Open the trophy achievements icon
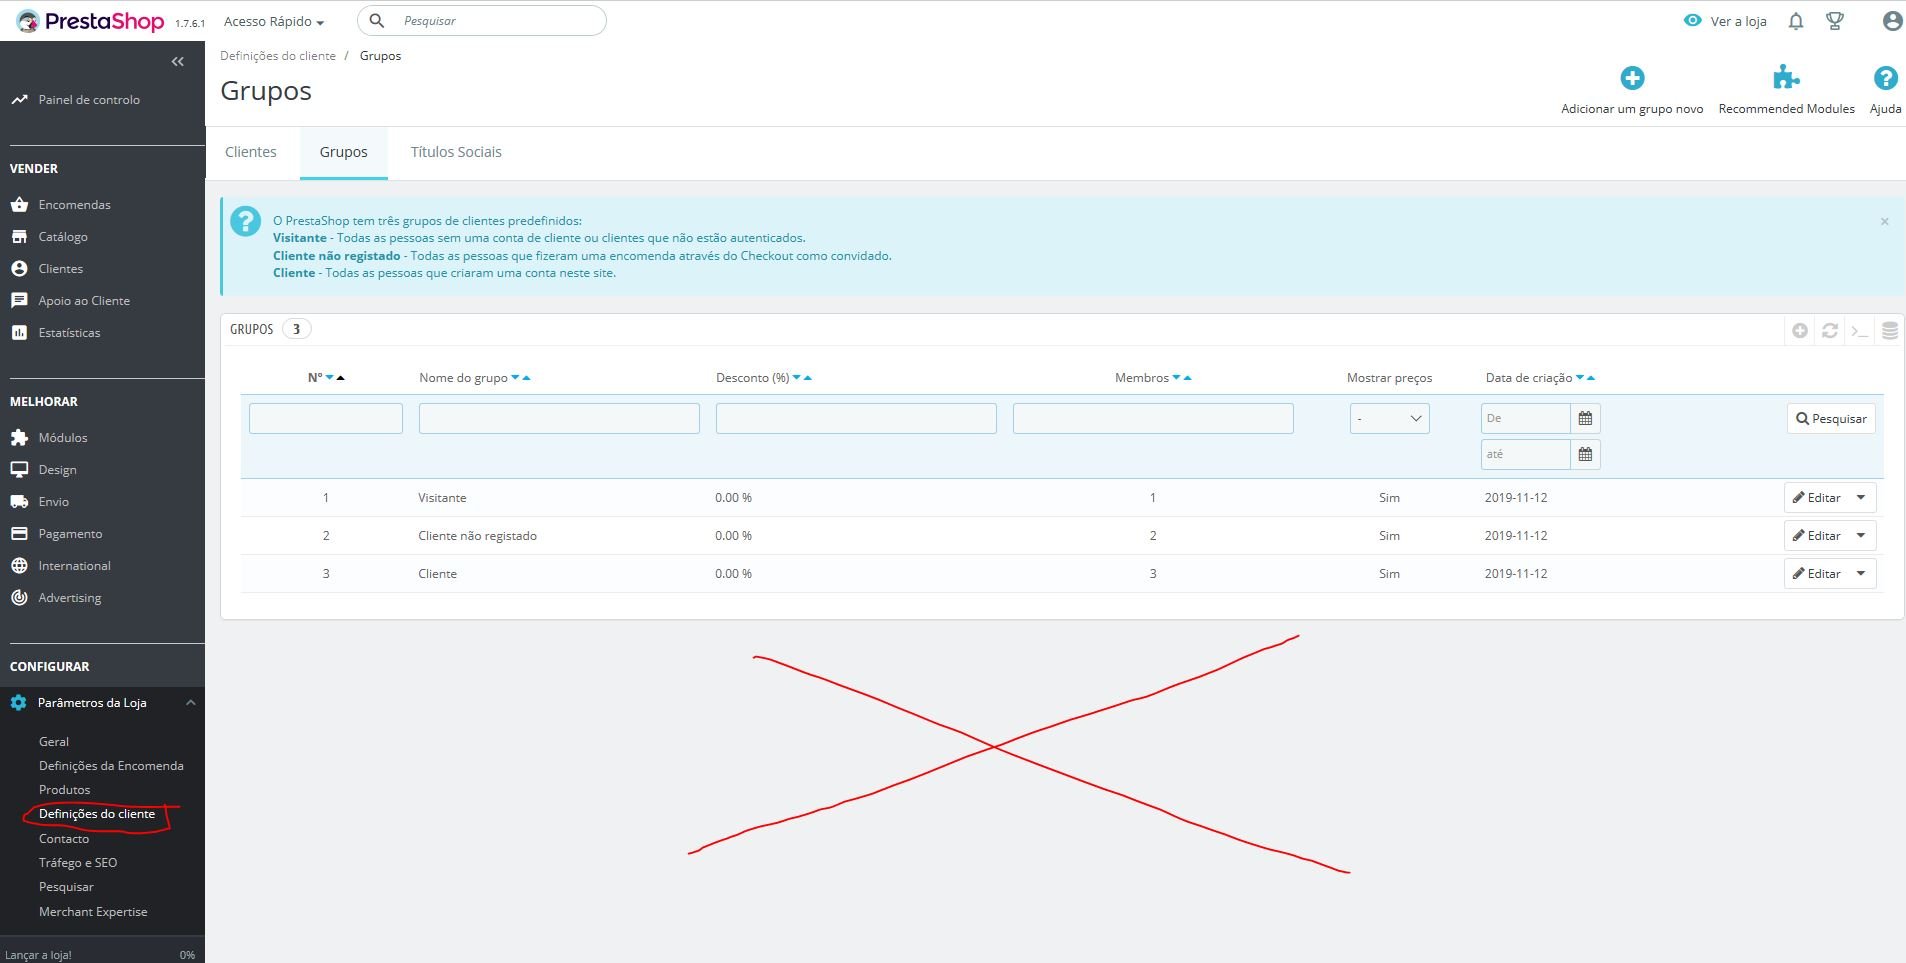The height and width of the screenshot is (963, 1906). [x=1835, y=21]
